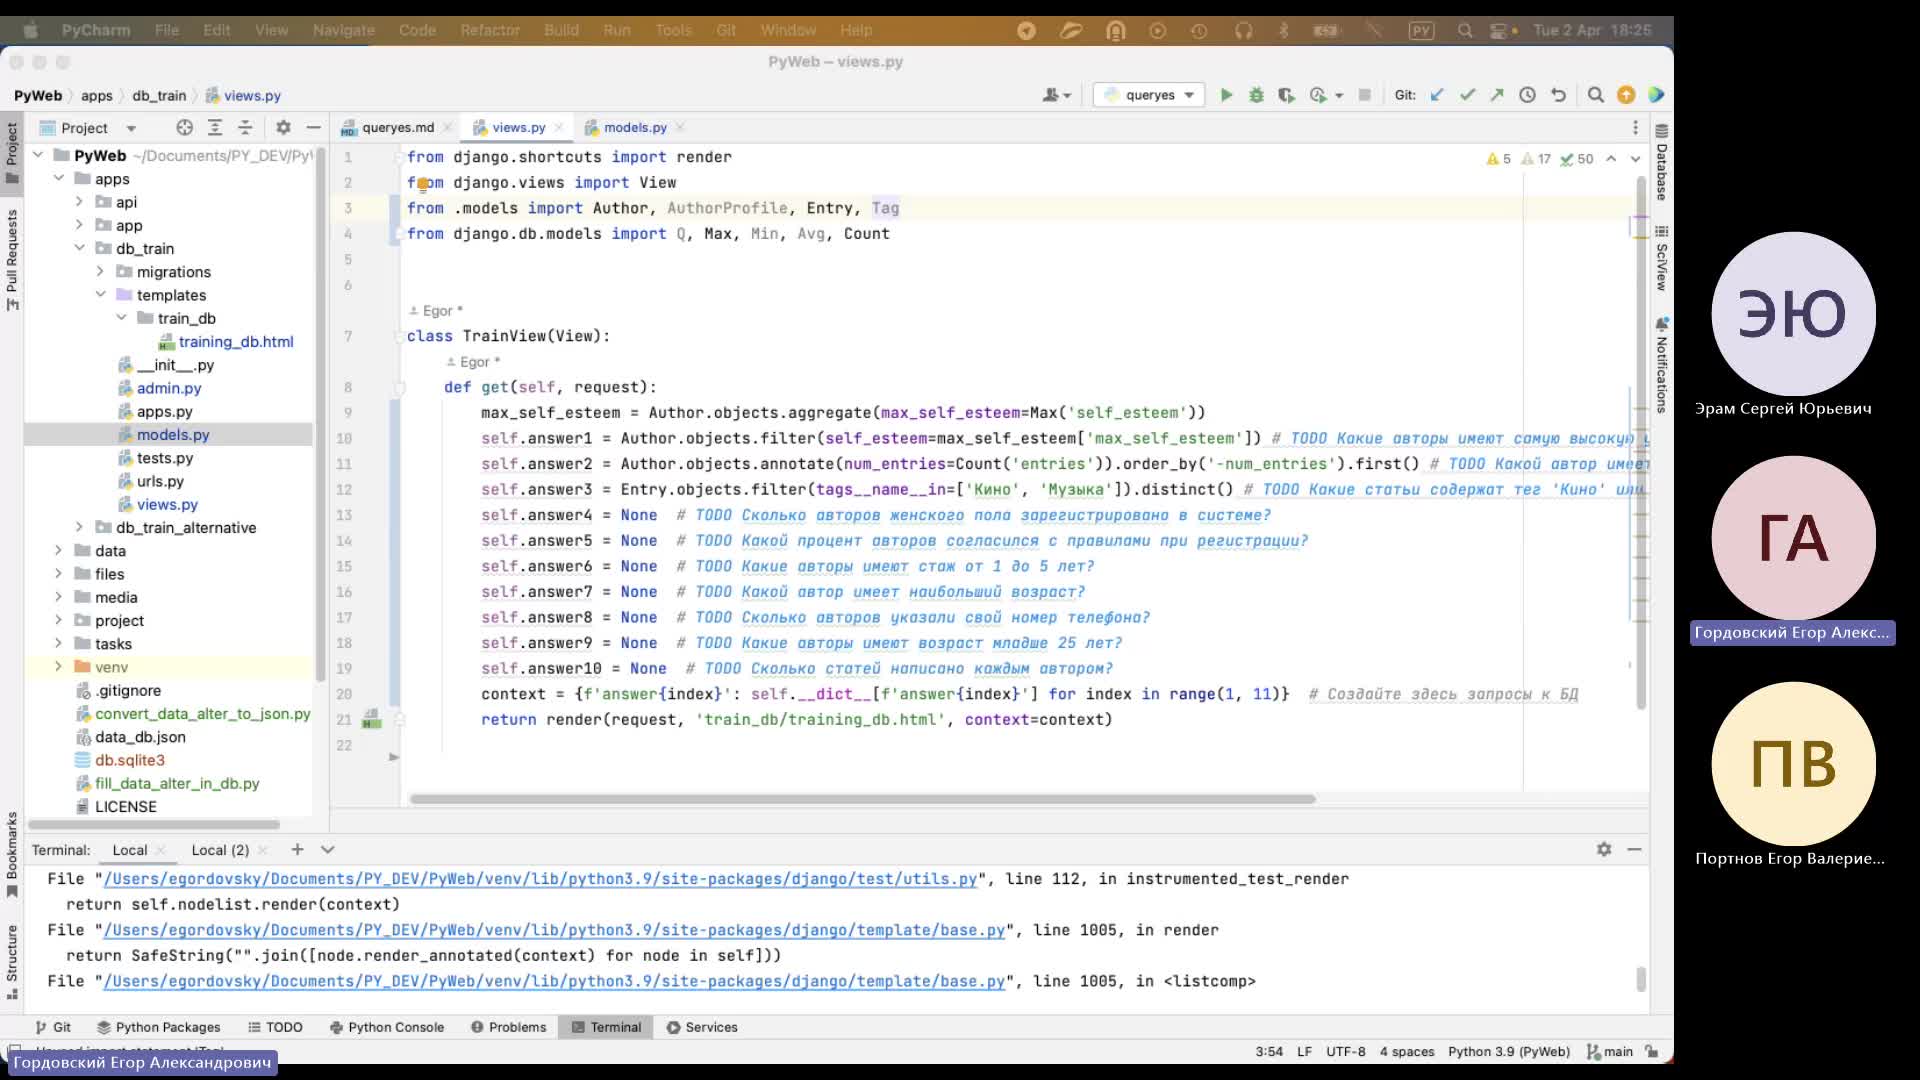The width and height of the screenshot is (1920, 1080).
Task: Open Project view mode dropdown
Action: pos(131,128)
